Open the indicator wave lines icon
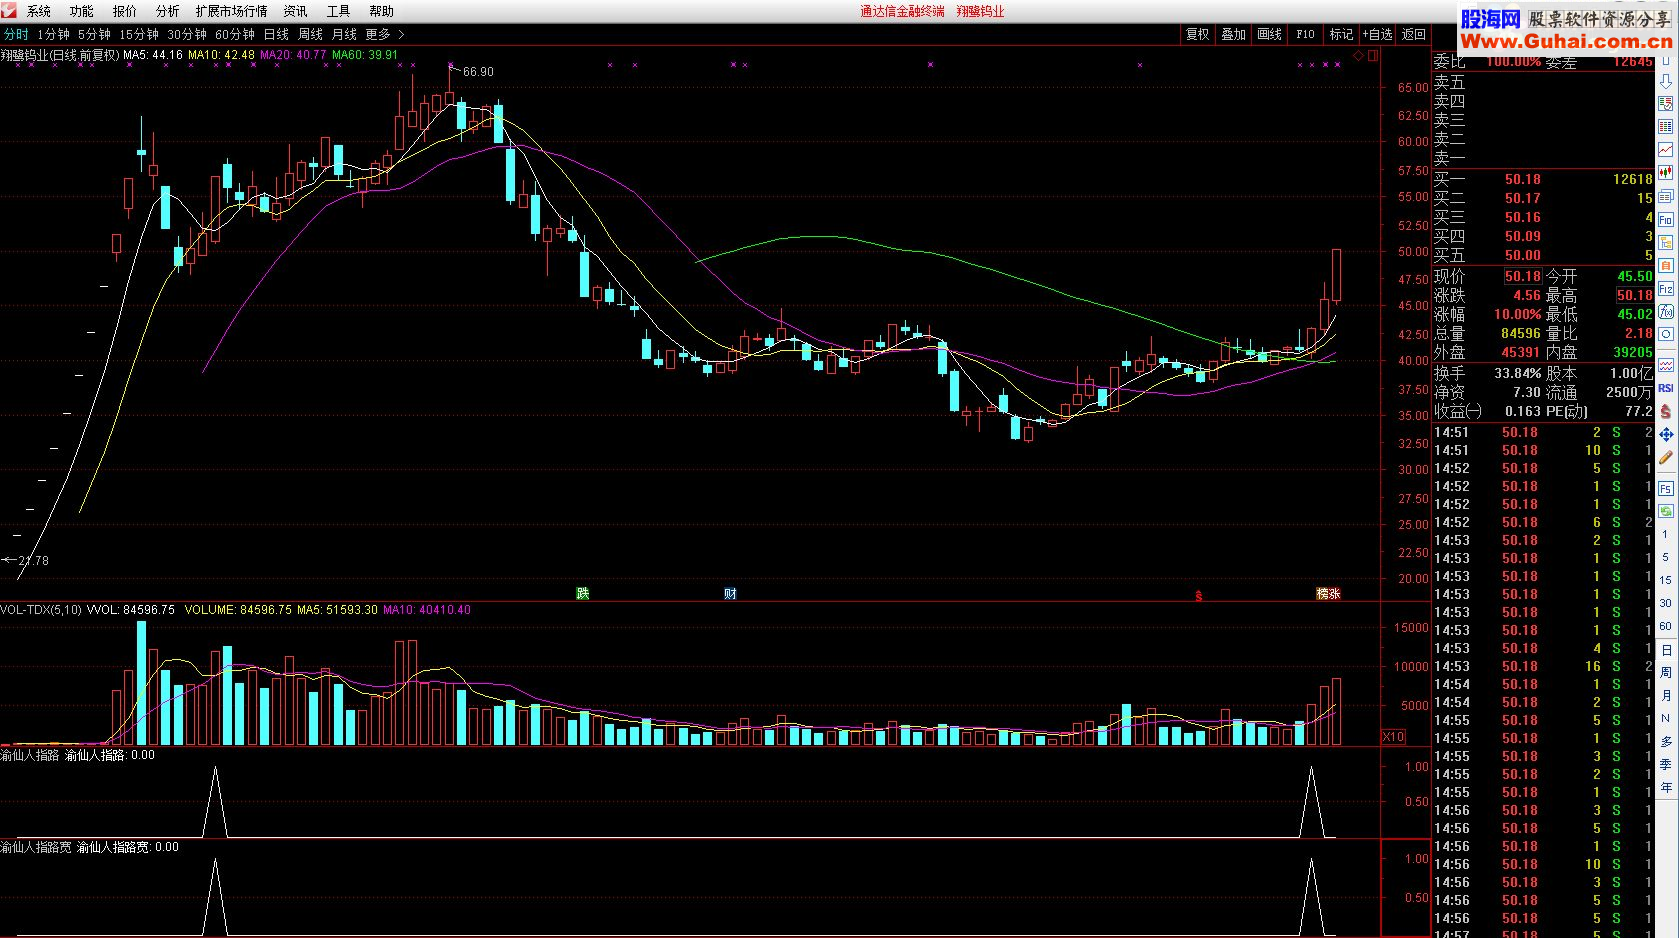 (x=1666, y=365)
